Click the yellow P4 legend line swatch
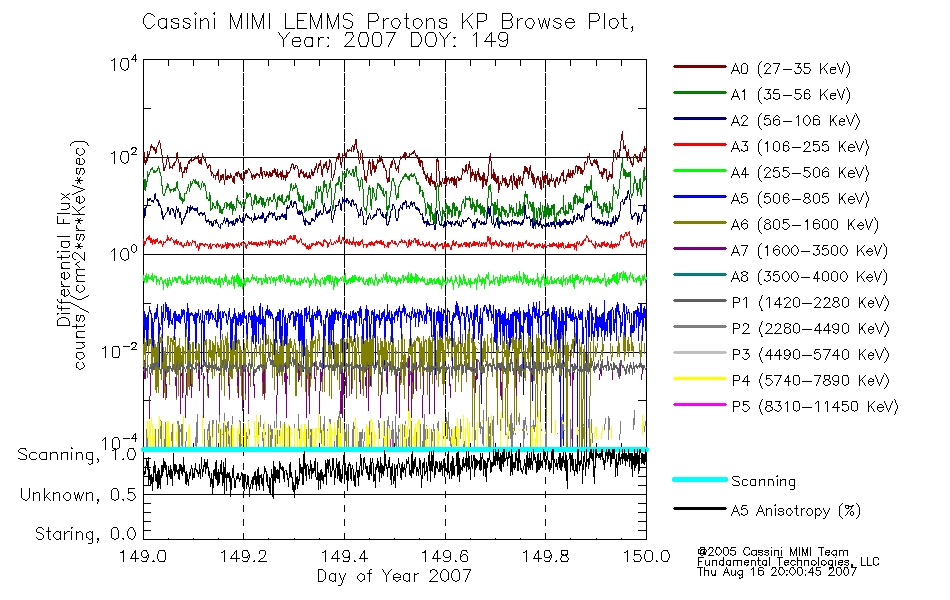 click(699, 379)
